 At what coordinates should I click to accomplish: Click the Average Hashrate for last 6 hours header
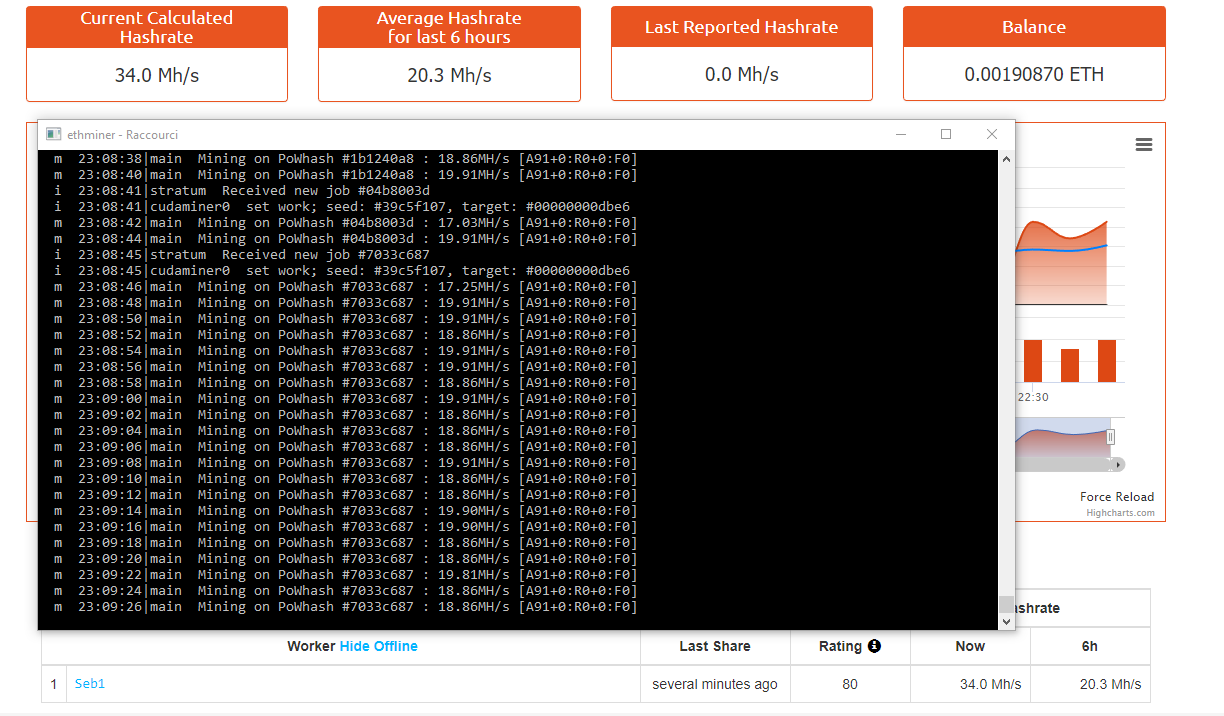pyautogui.click(x=449, y=27)
